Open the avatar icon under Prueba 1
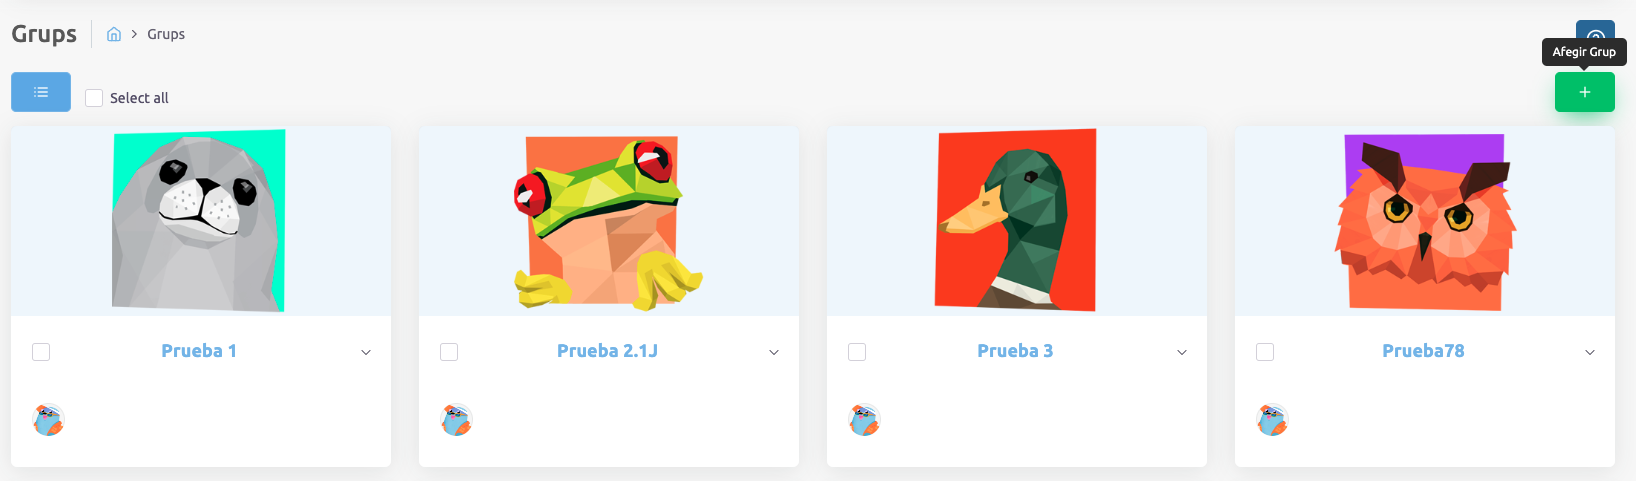Image resolution: width=1636 pixels, height=481 pixels. pos(48,420)
